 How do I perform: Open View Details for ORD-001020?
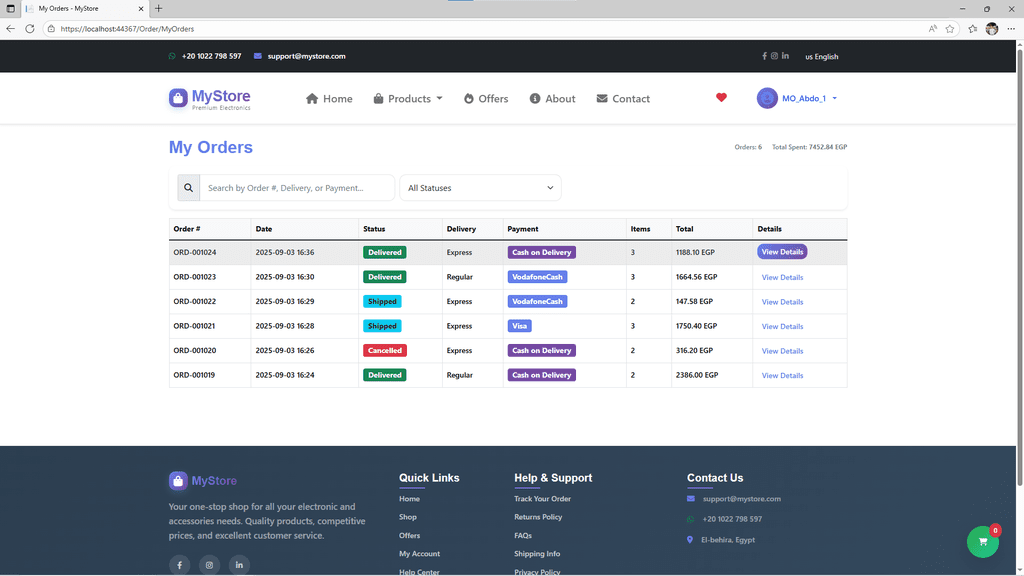click(782, 351)
